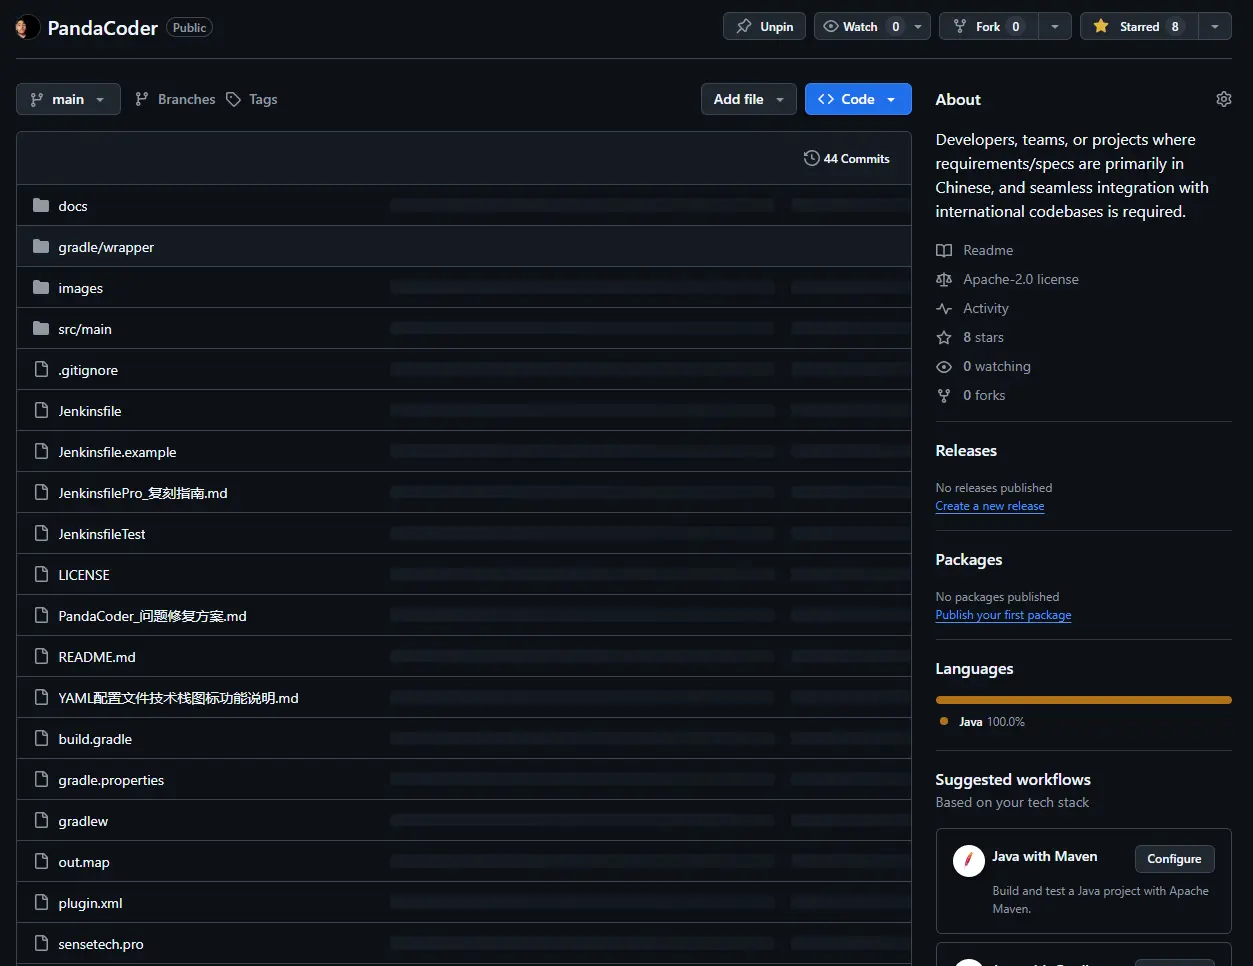Configure the Java with Maven workflow
This screenshot has width=1253, height=966.
click(1174, 859)
